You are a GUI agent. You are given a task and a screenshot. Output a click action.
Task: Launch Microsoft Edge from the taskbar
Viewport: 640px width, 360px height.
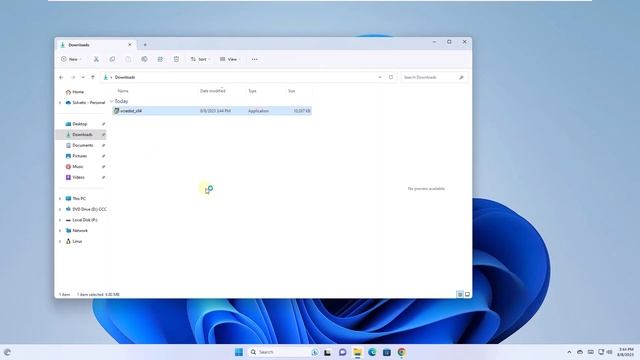click(x=372, y=352)
